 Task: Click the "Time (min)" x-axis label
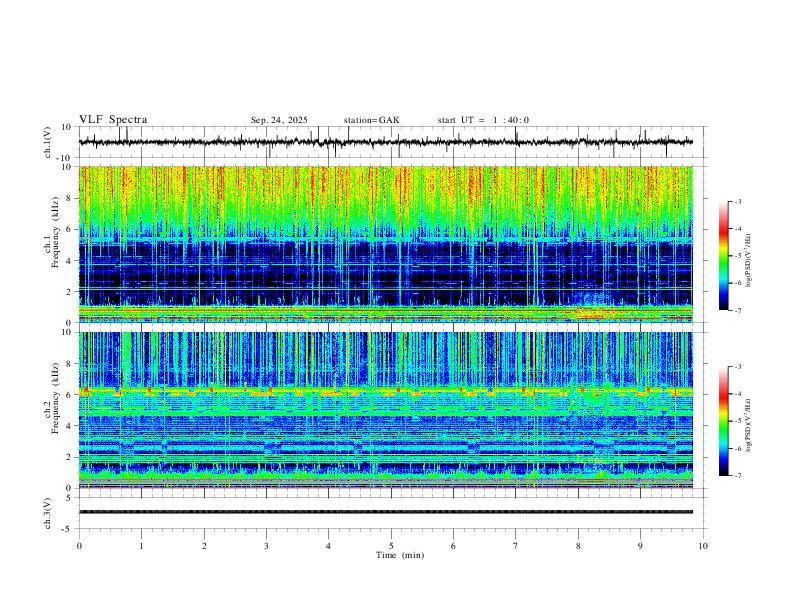coord(400,555)
